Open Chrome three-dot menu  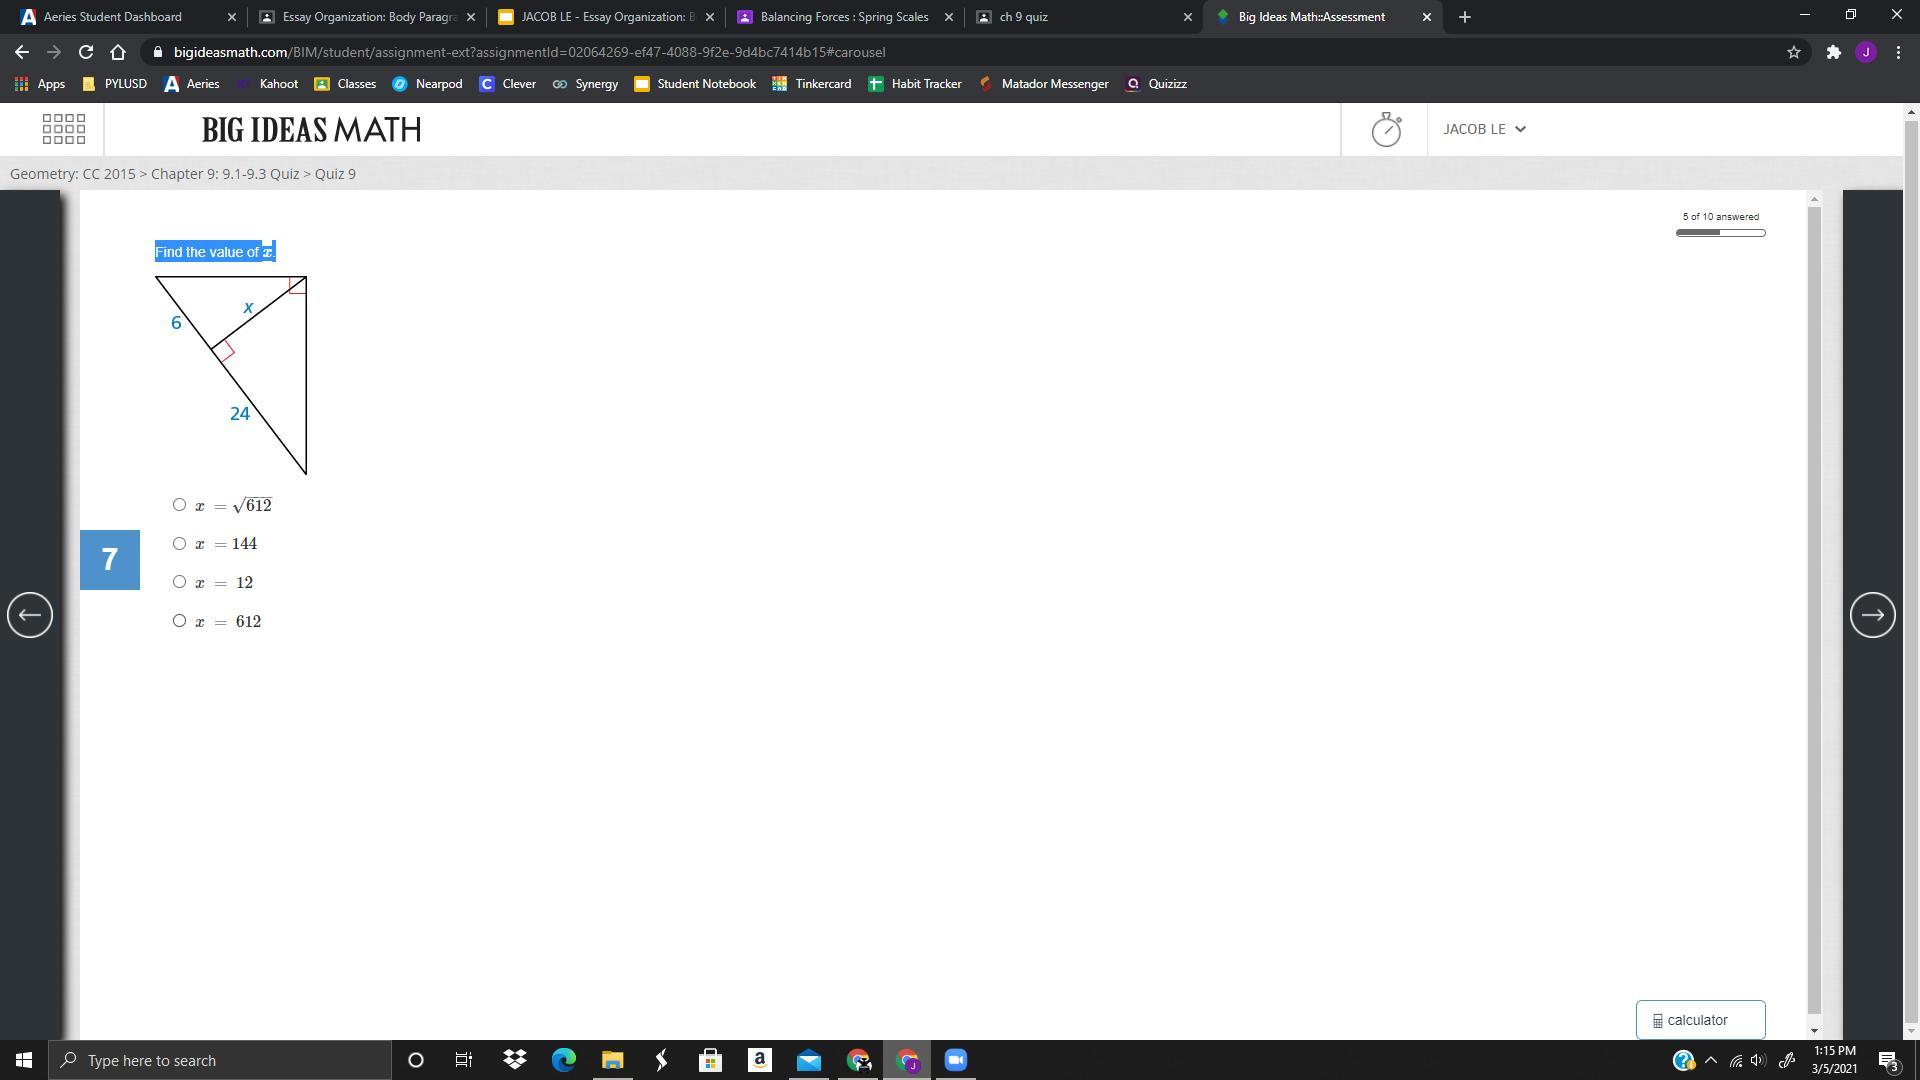(x=1898, y=52)
